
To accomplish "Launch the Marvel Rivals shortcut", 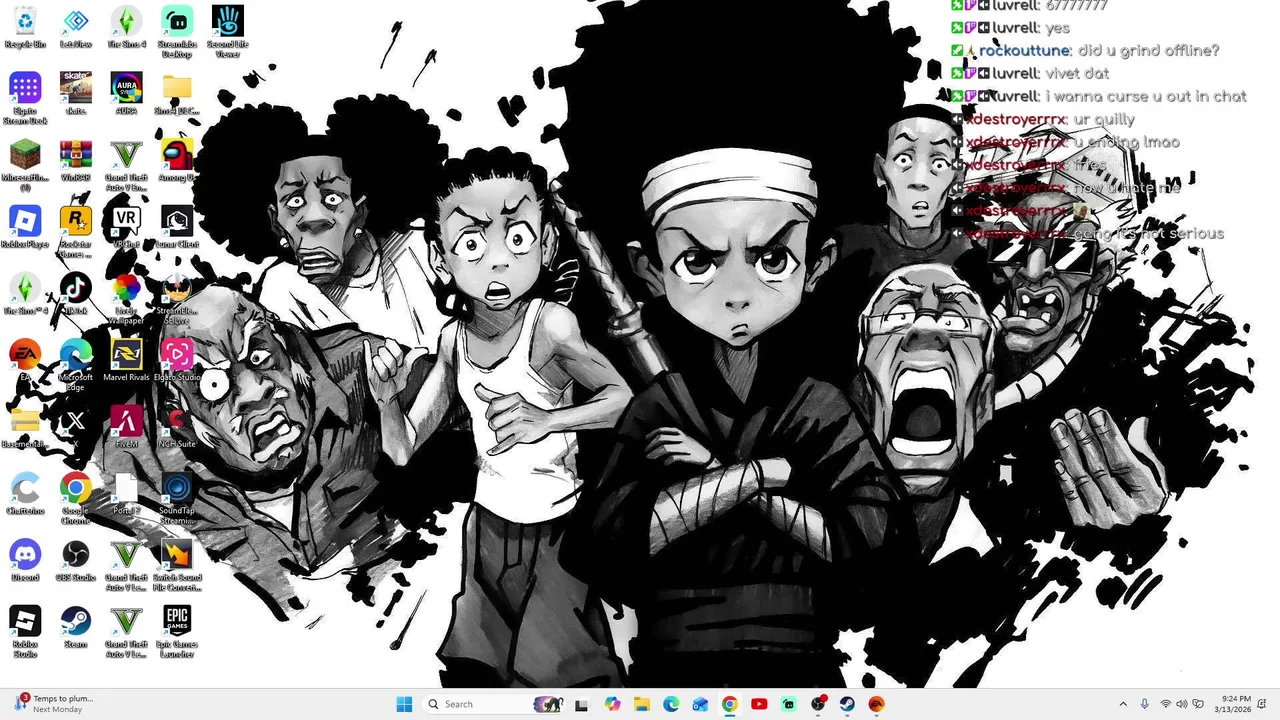I will tap(126, 360).
